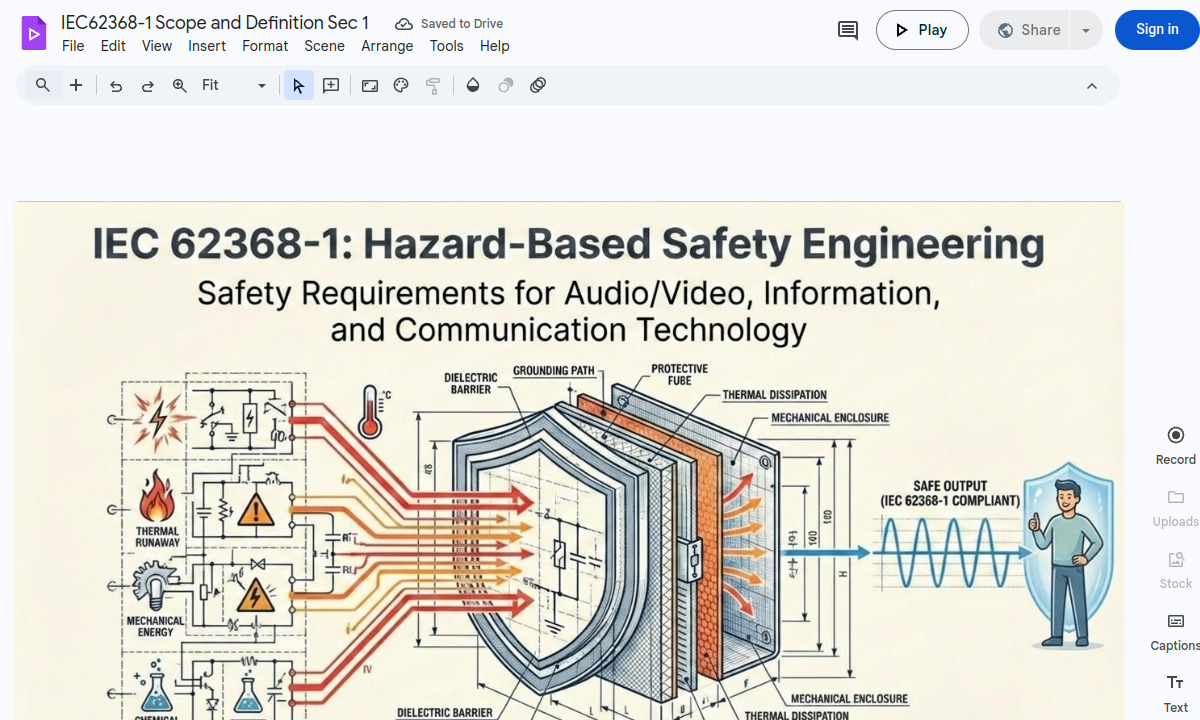Open the fill color droplet picker
Viewport: 1200px width, 720px height.
473,86
